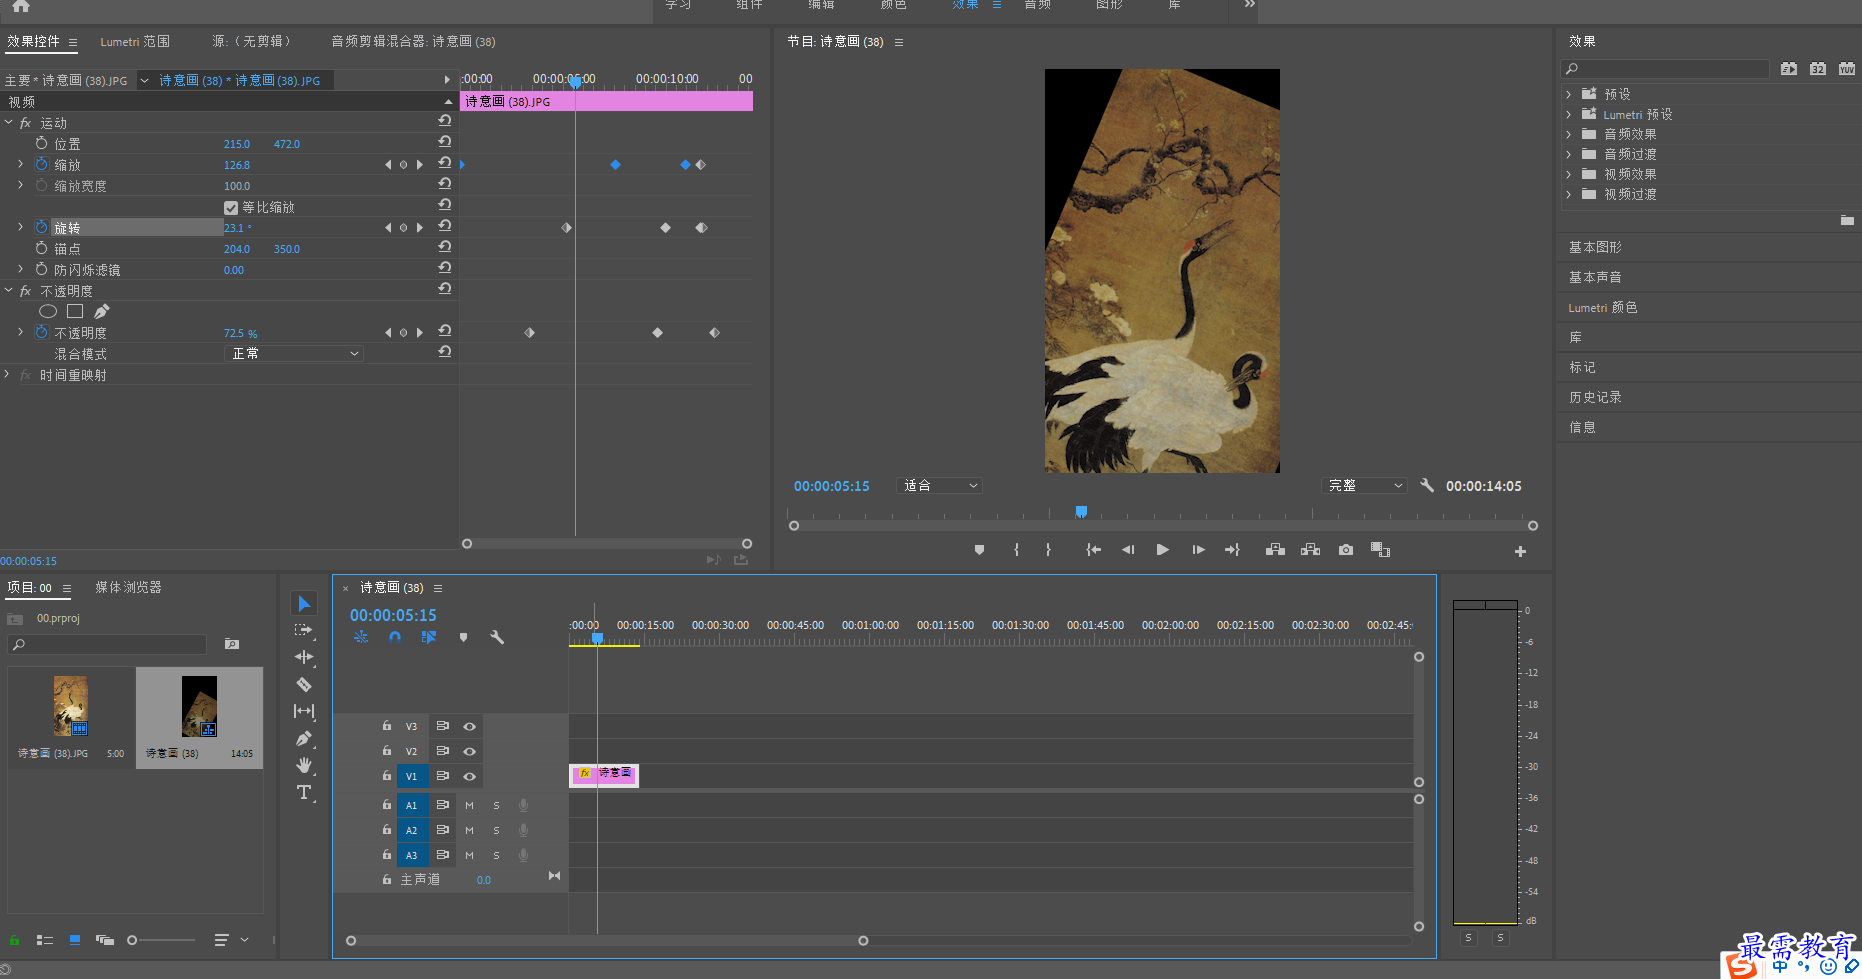The width and height of the screenshot is (1862, 979).
Task: Select free draw bezier mask pen
Action: click(102, 311)
